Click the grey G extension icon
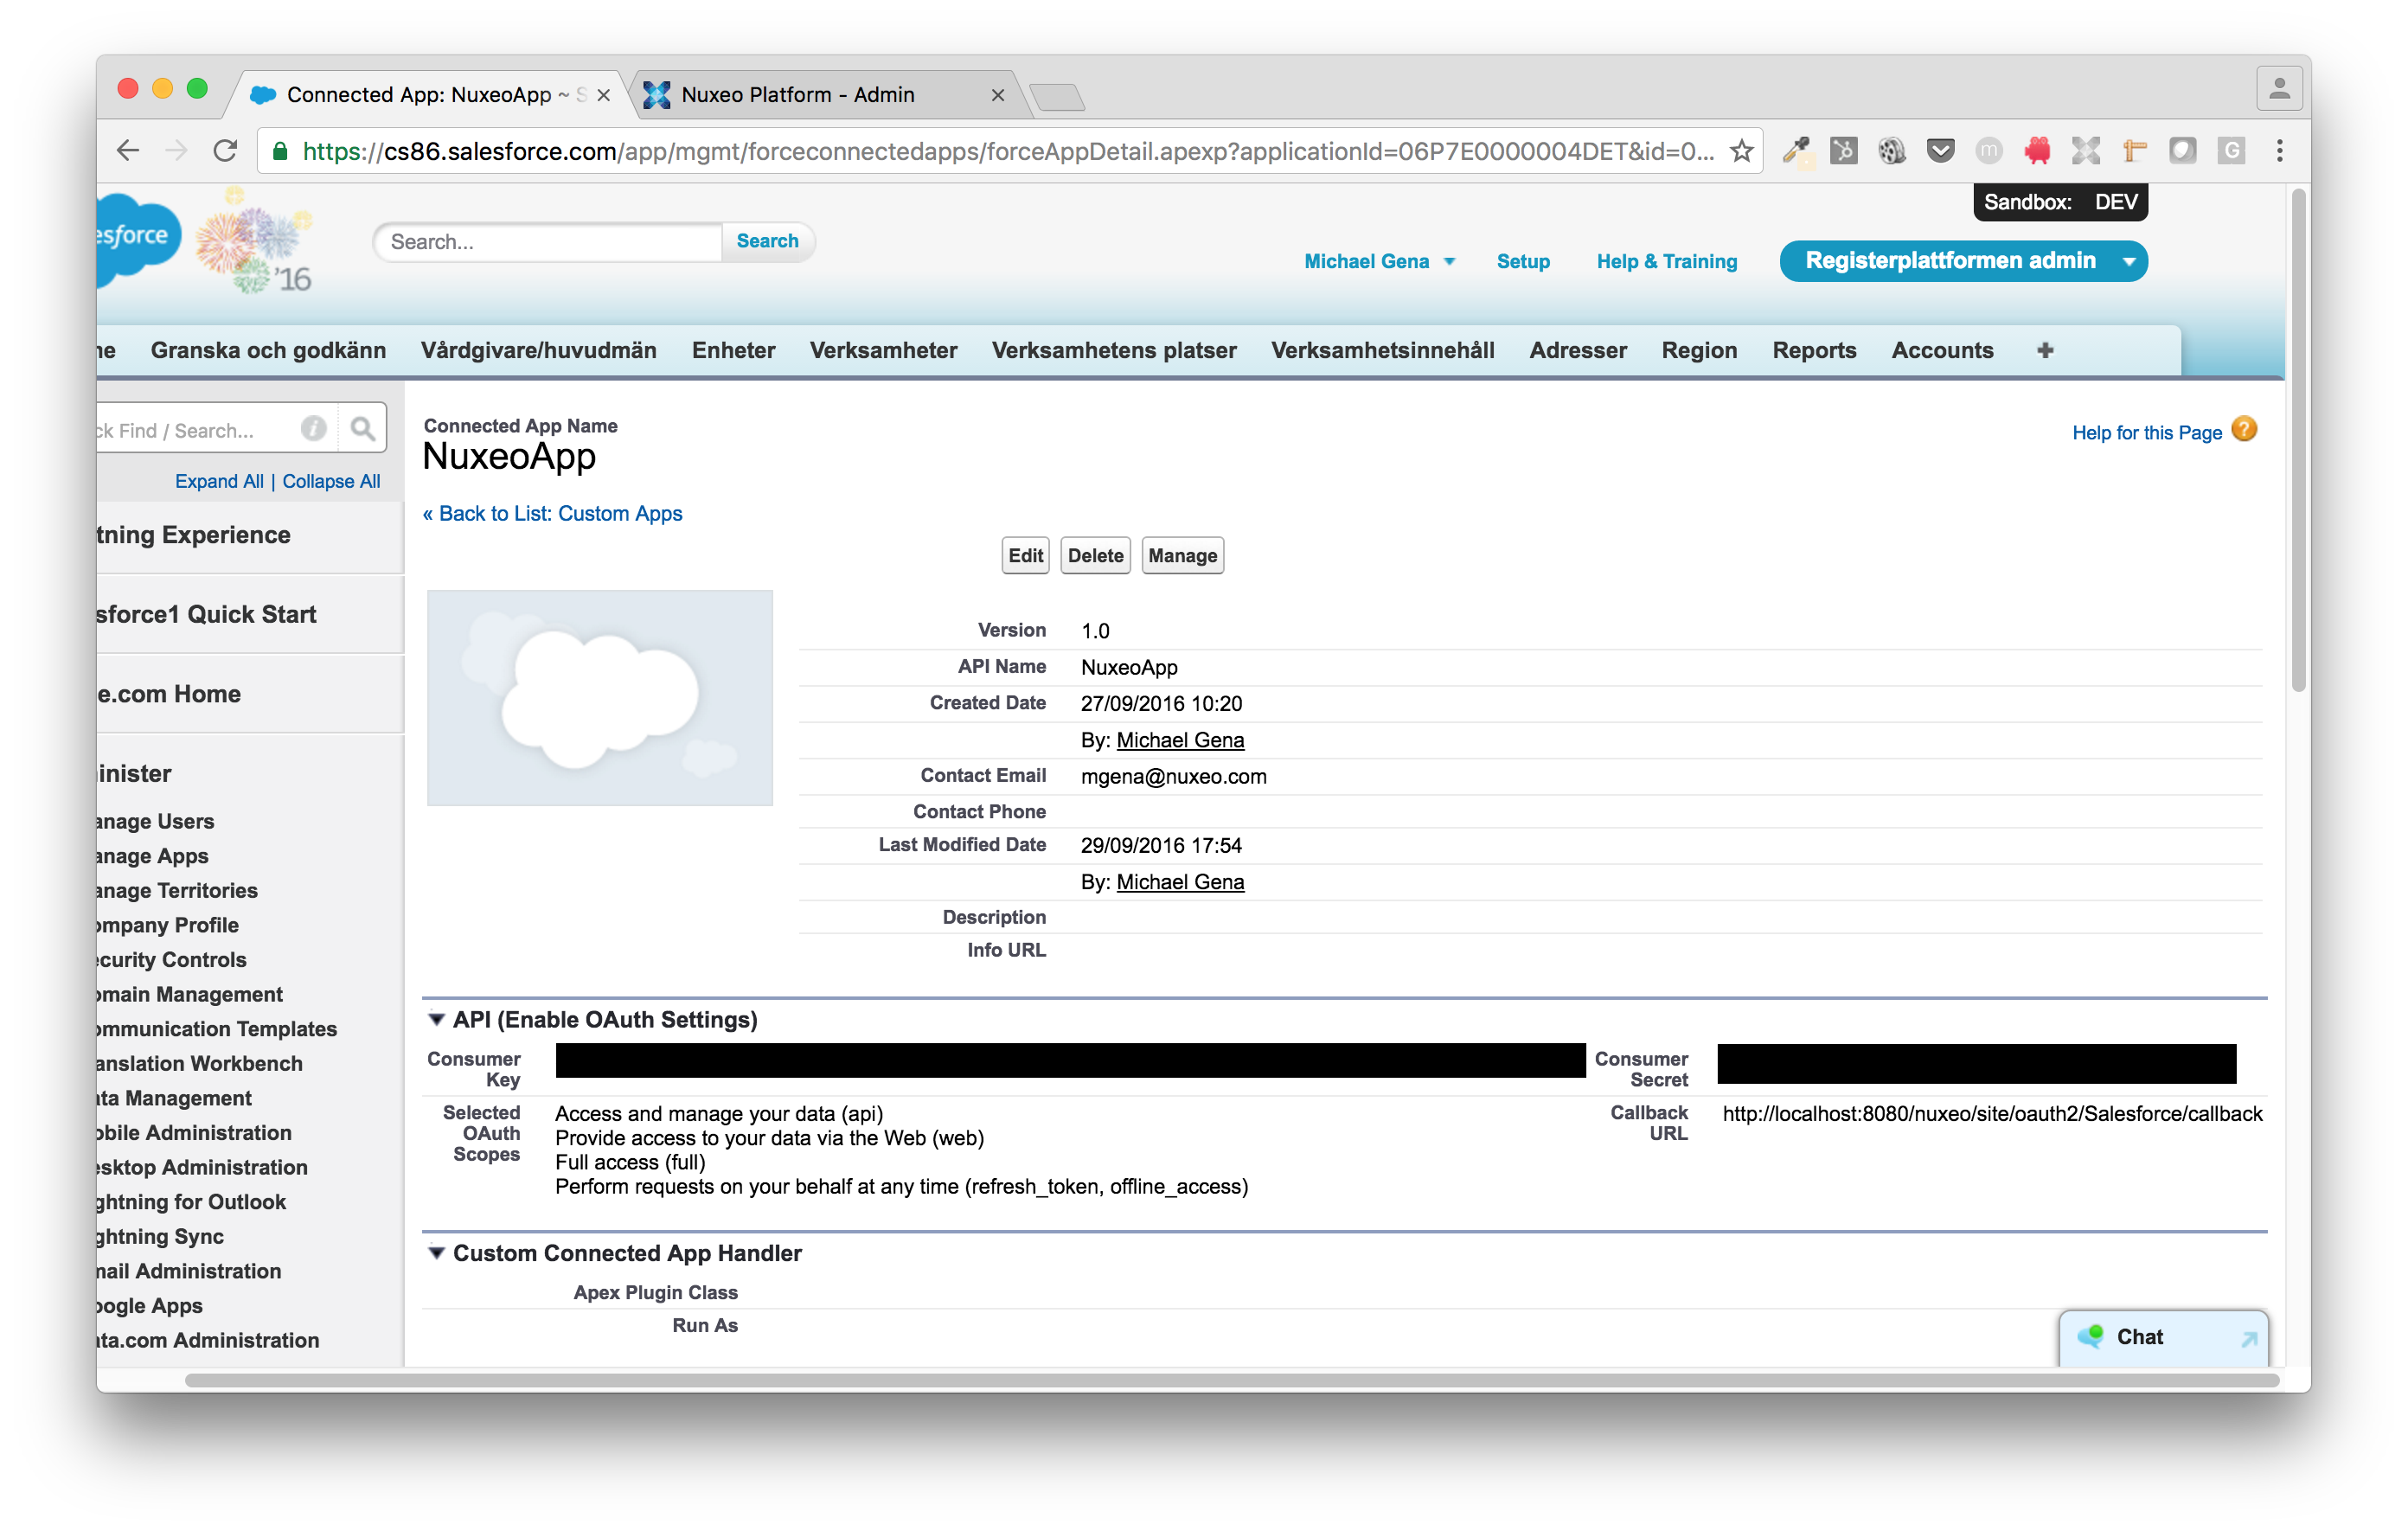This screenshot has width=2408, height=1531. coord(2231,151)
